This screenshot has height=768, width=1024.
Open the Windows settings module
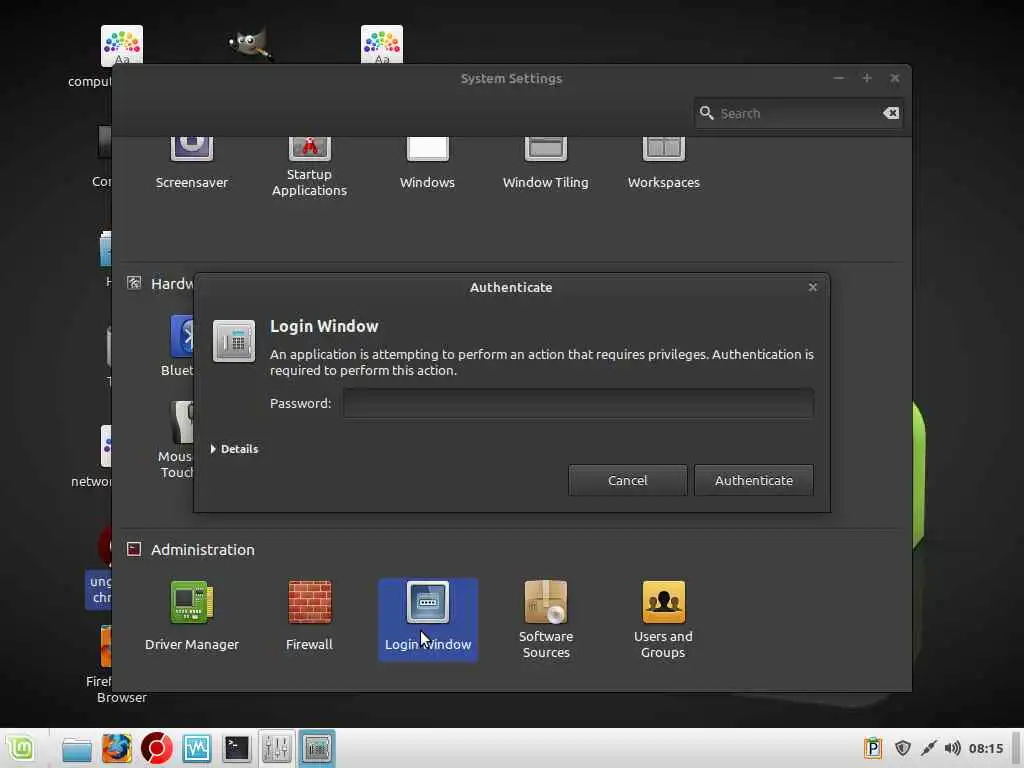click(x=428, y=163)
